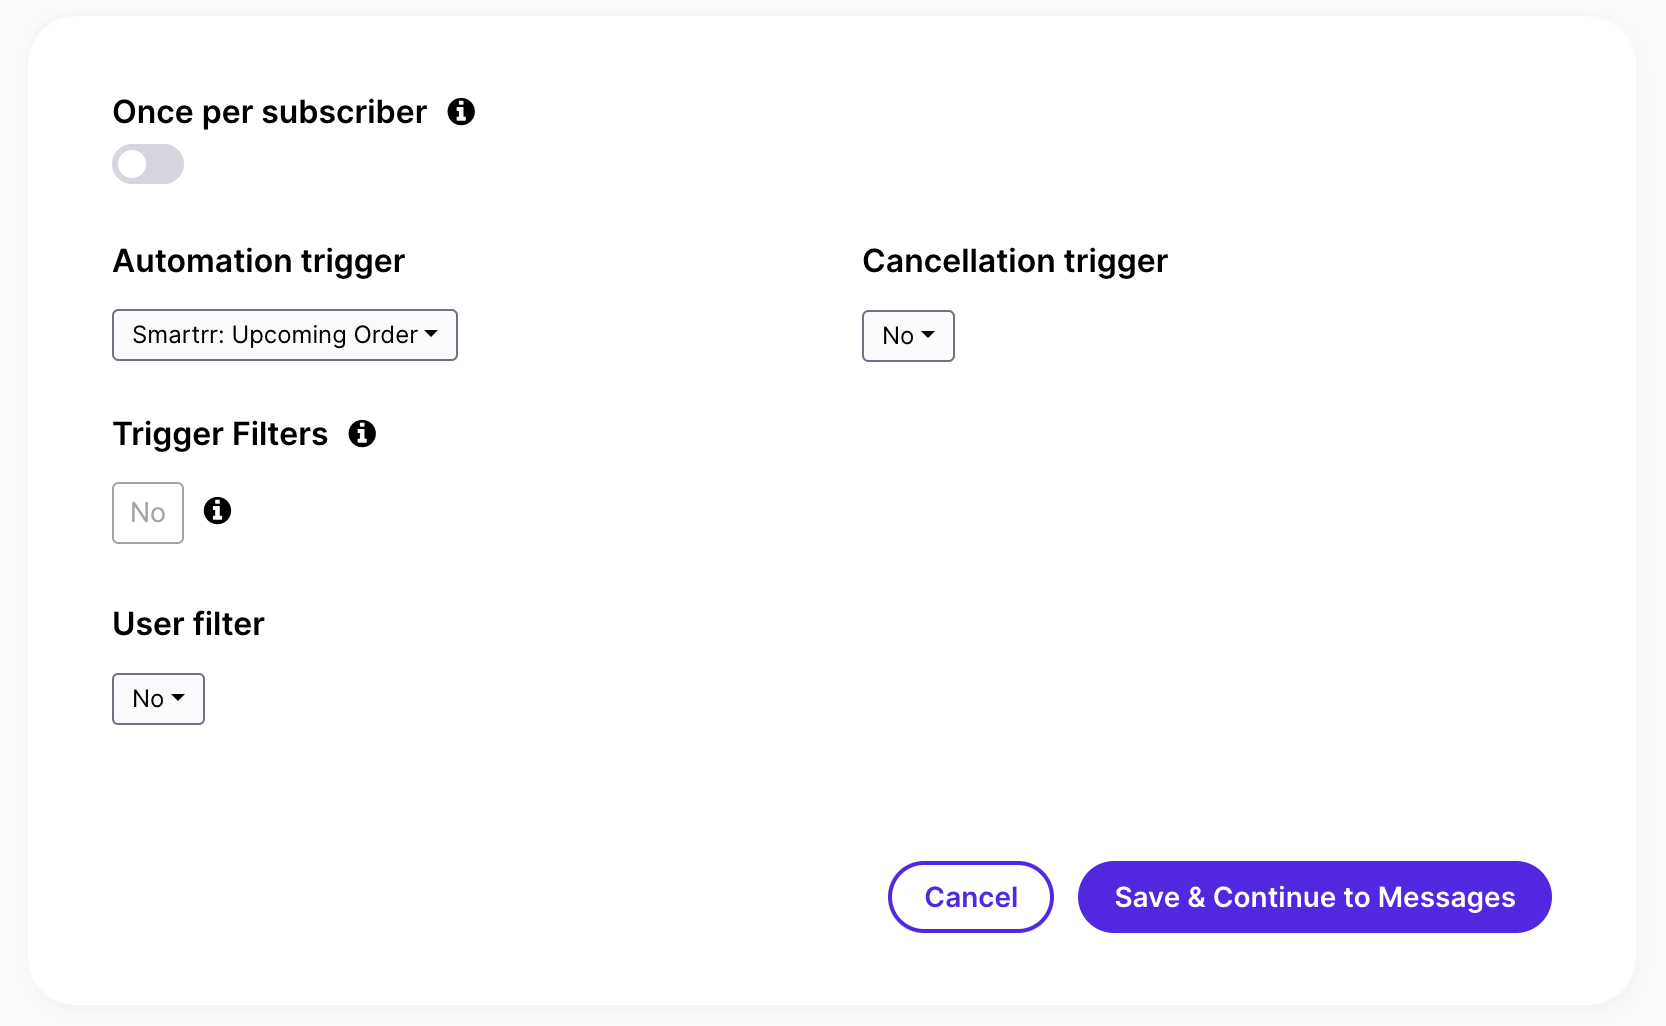1666x1026 pixels.
Task: Open the User filter No dropdown
Action: (x=158, y=699)
